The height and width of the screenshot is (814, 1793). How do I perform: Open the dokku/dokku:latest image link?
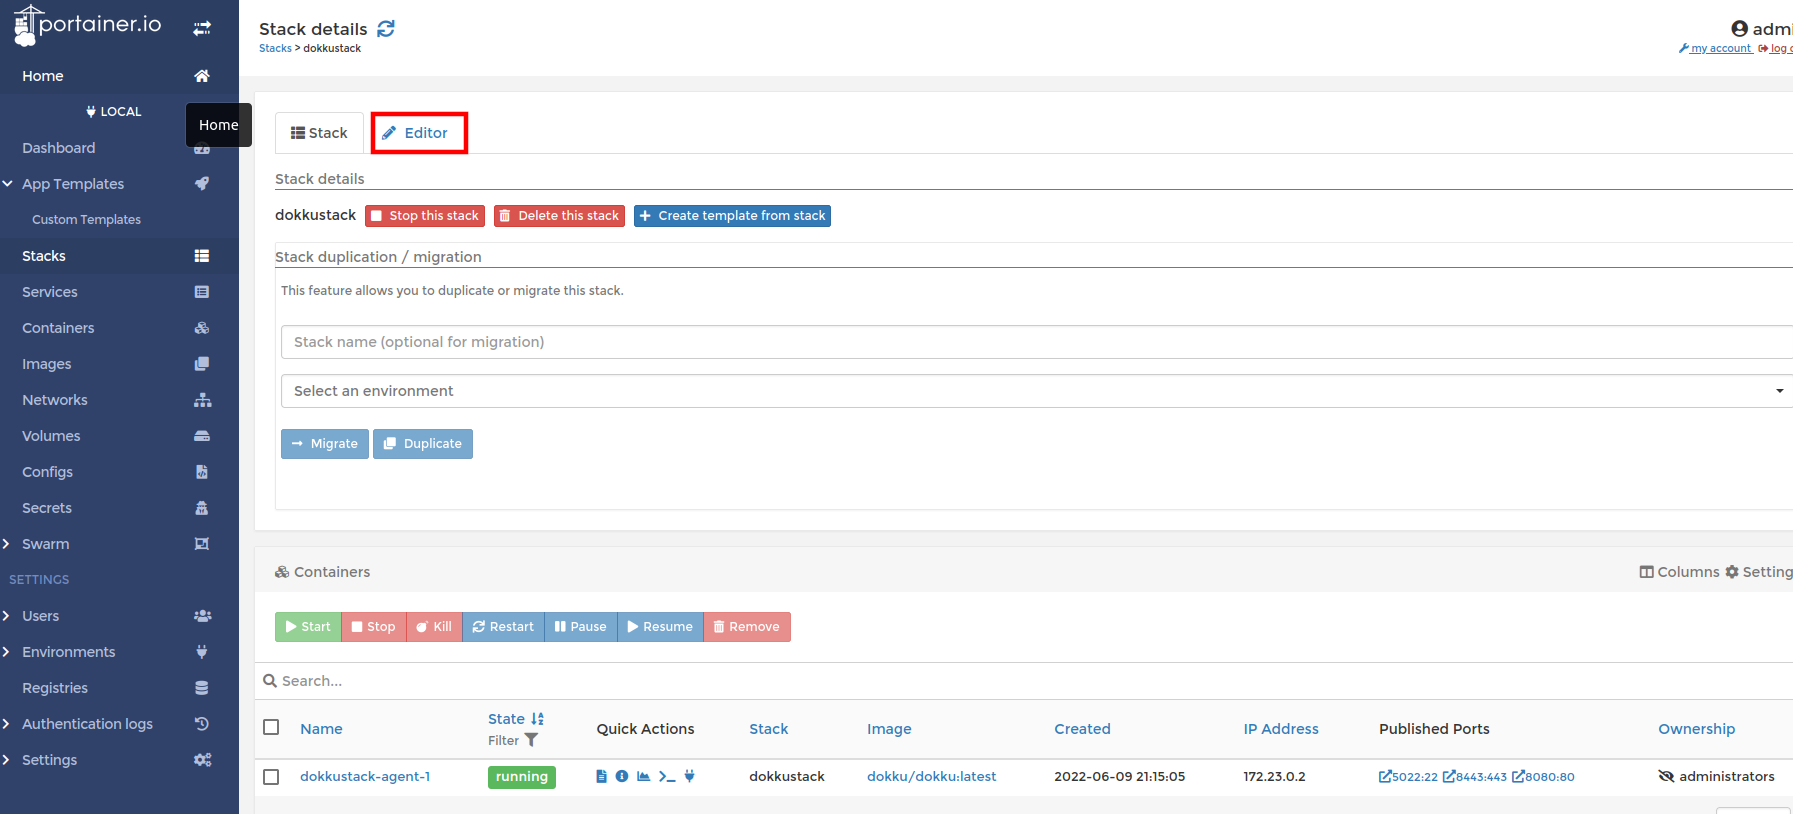[x=931, y=777]
